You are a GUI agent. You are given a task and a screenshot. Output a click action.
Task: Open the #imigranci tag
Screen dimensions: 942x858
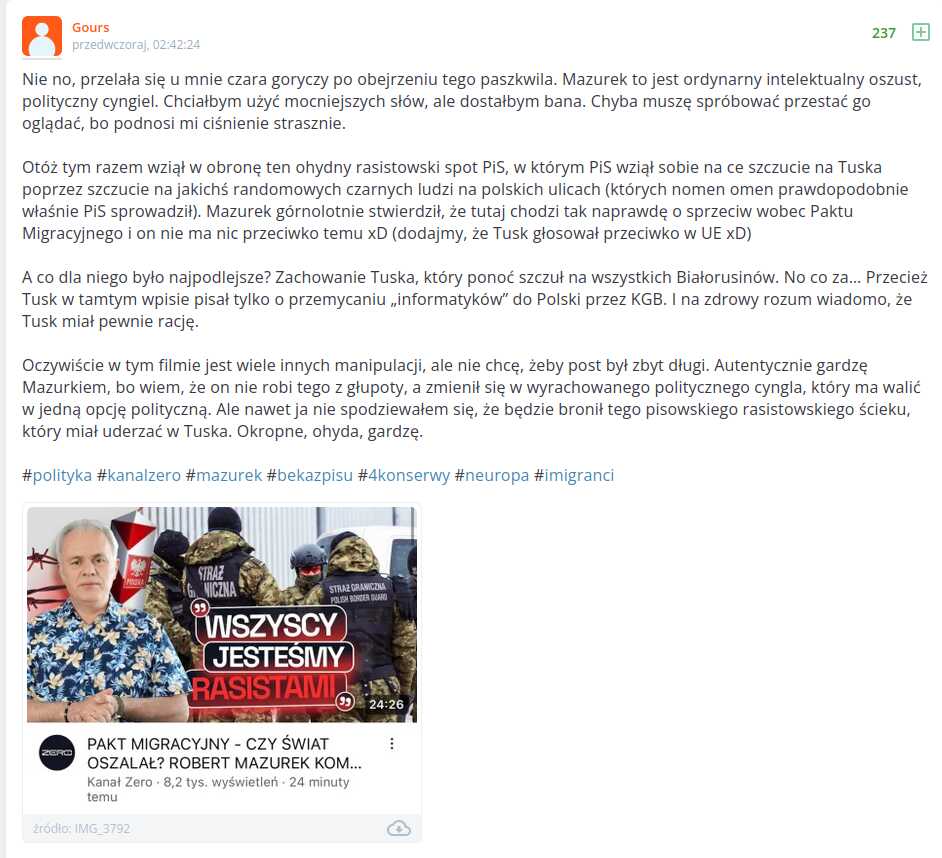click(574, 475)
